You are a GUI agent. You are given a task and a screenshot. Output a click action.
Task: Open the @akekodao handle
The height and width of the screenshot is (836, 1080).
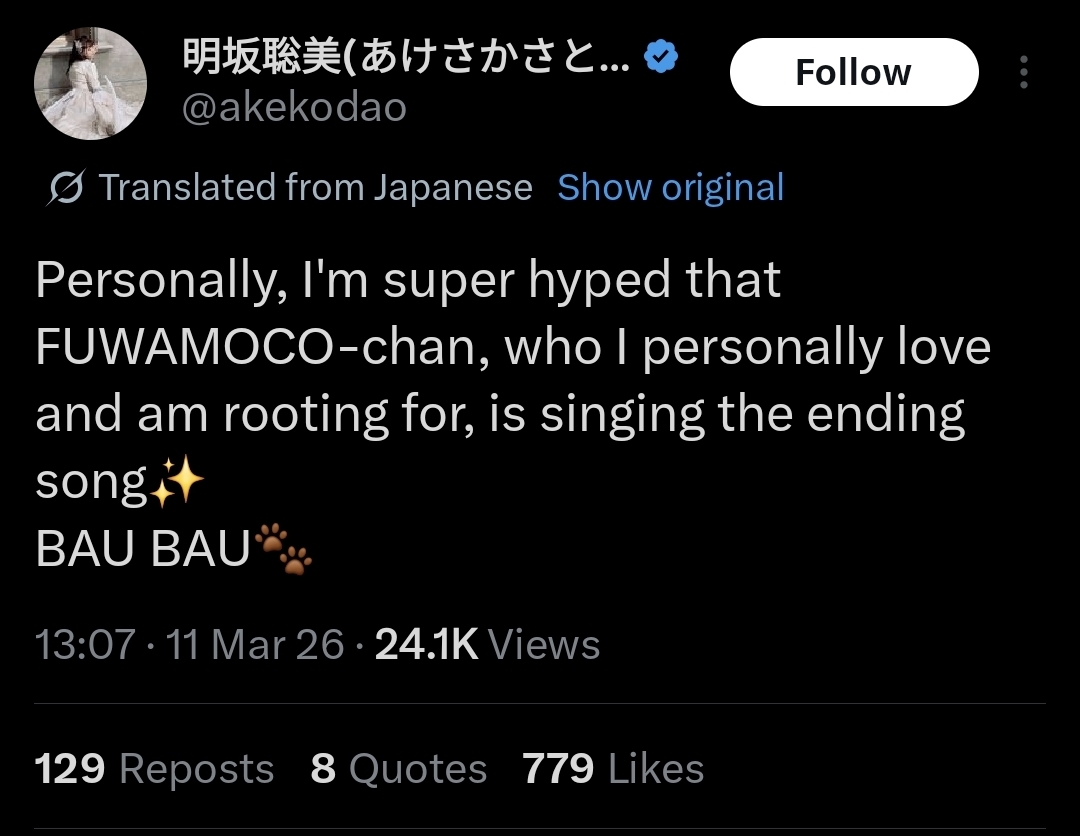pos(294,107)
